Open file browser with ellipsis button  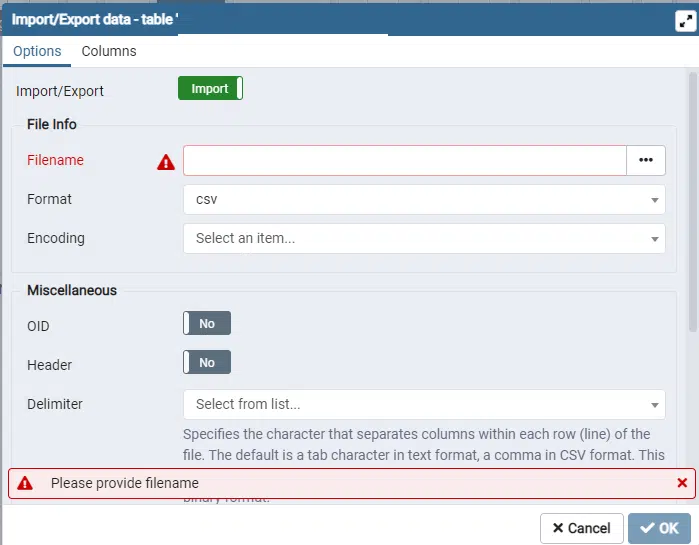646,160
